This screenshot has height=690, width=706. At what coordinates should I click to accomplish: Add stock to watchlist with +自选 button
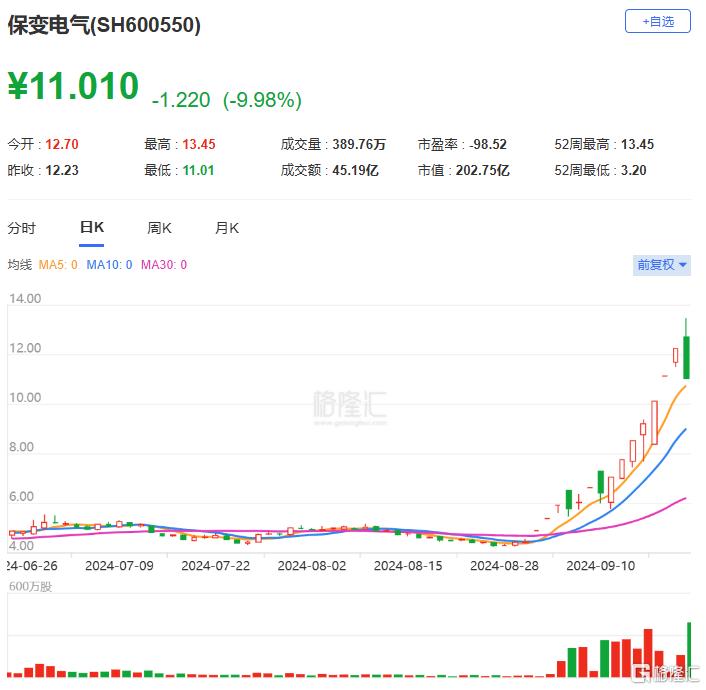pyautogui.click(x=657, y=21)
